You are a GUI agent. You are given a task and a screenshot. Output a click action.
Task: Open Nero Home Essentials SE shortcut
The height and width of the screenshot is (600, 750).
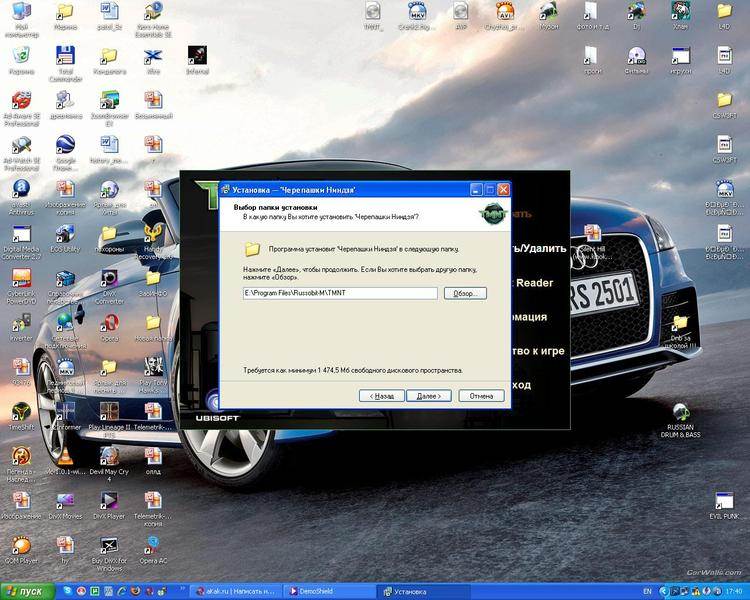154,19
